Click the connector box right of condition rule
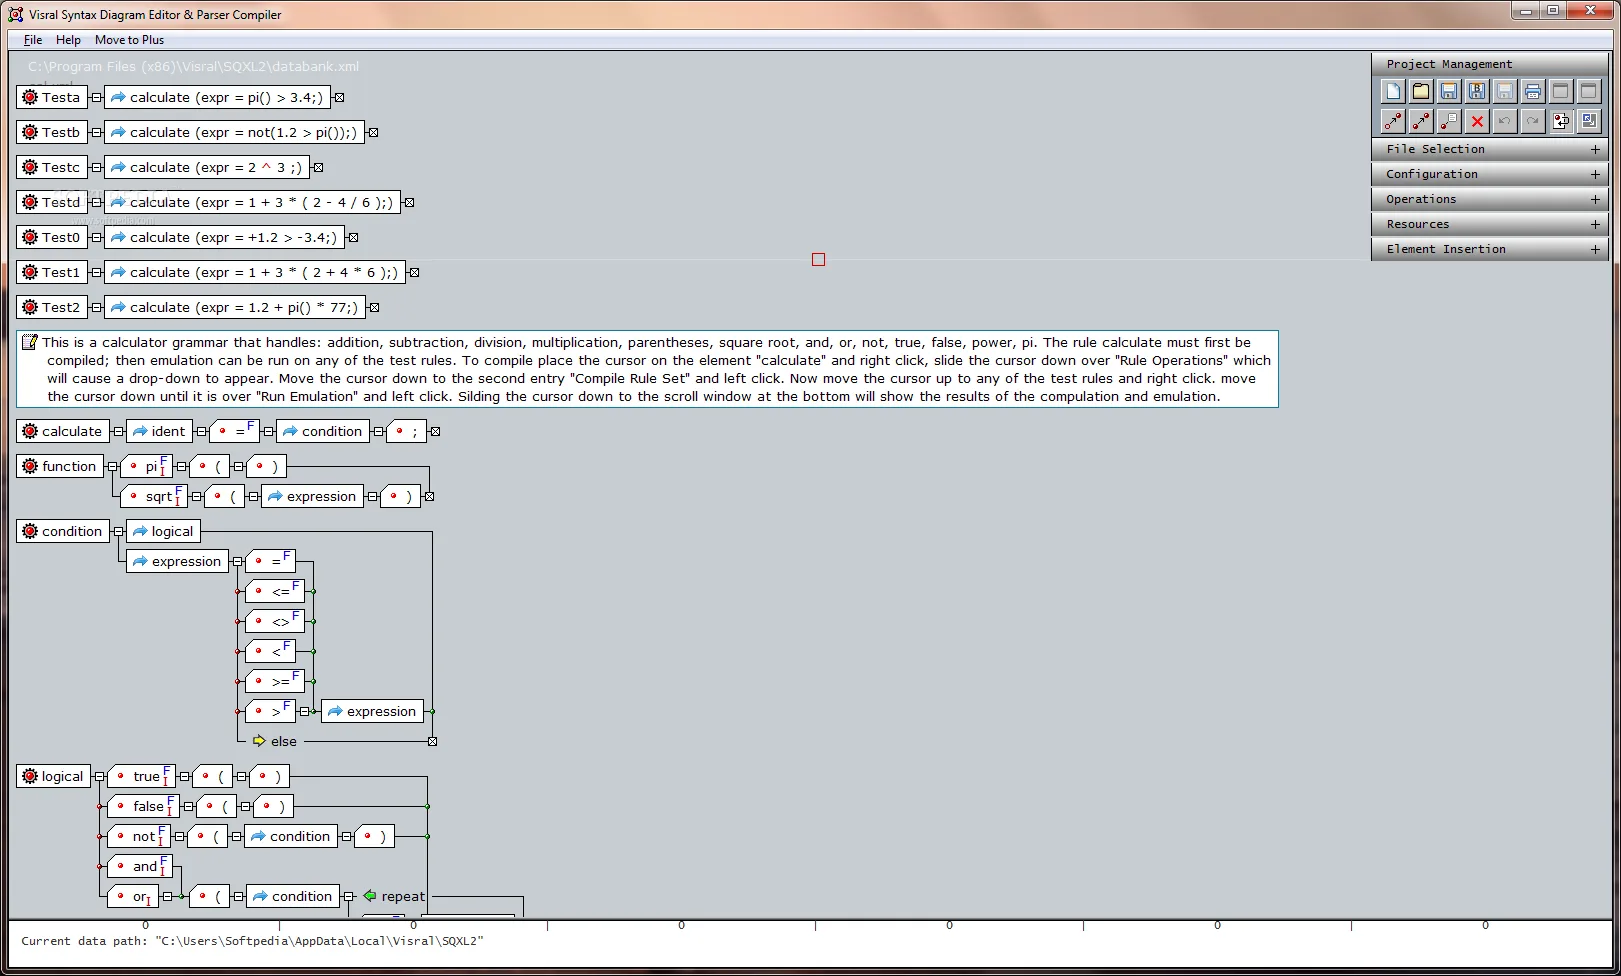Image resolution: width=1621 pixels, height=976 pixels. coord(118,531)
